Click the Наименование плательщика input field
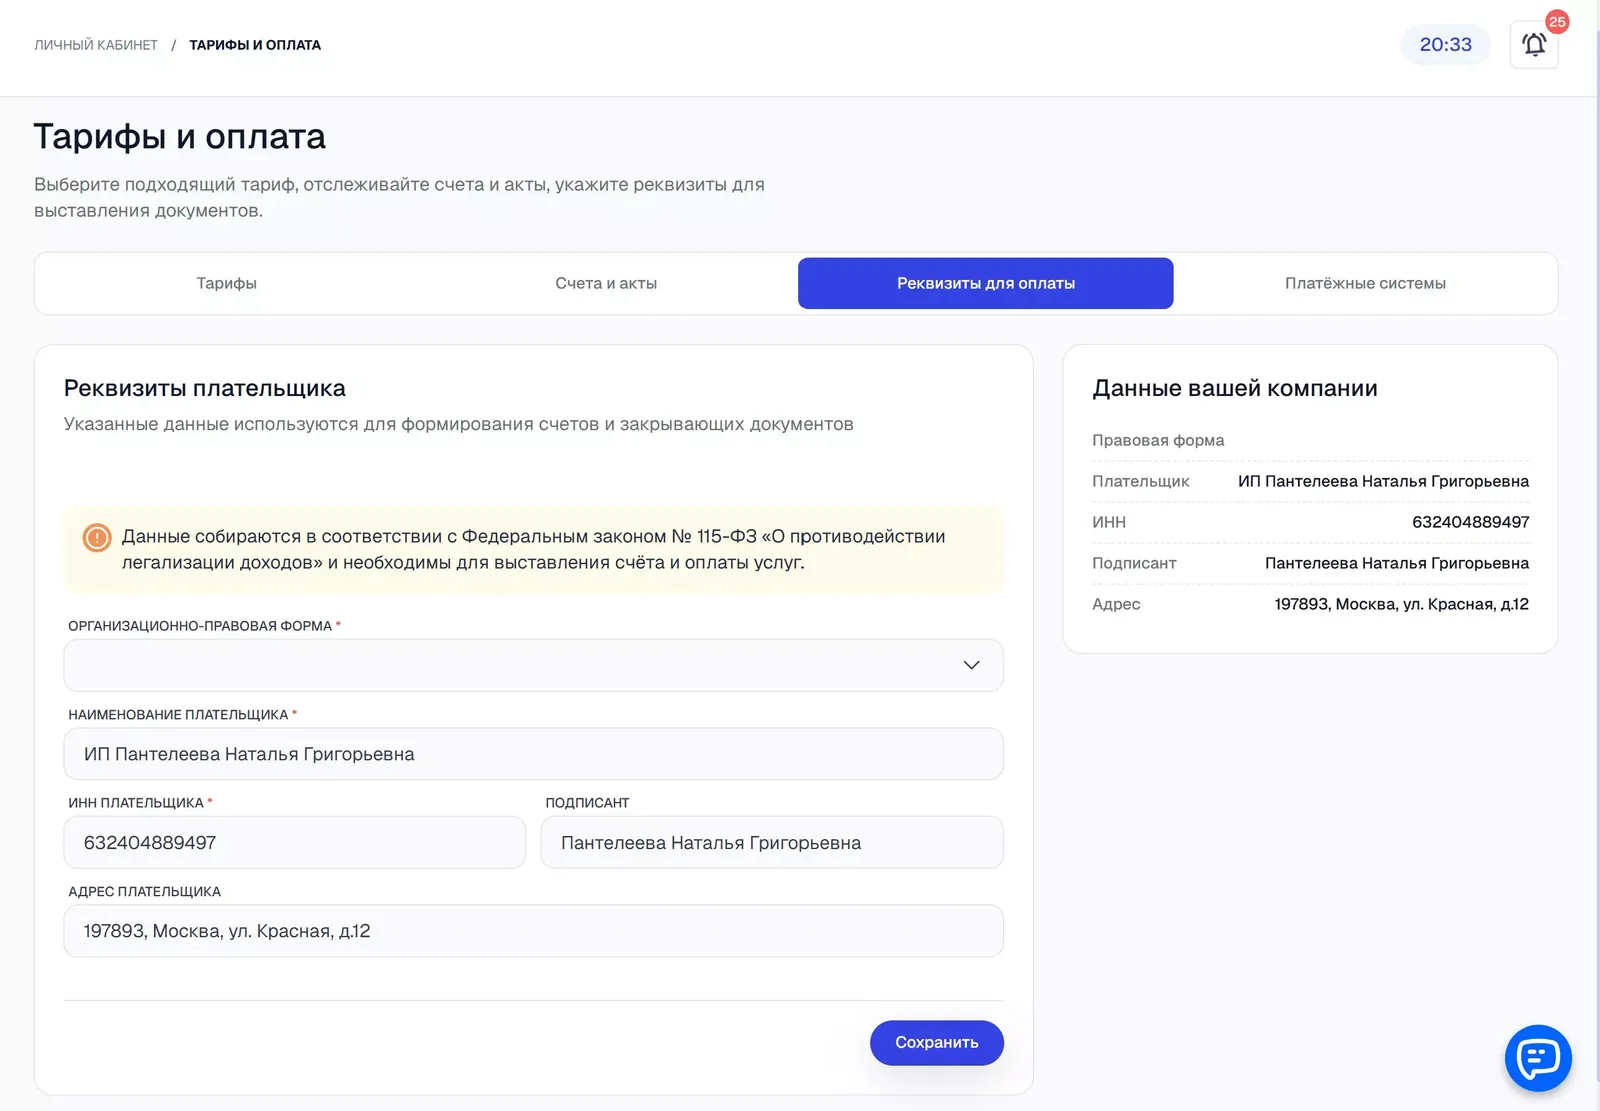Viewport: 1600px width, 1111px height. (533, 754)
